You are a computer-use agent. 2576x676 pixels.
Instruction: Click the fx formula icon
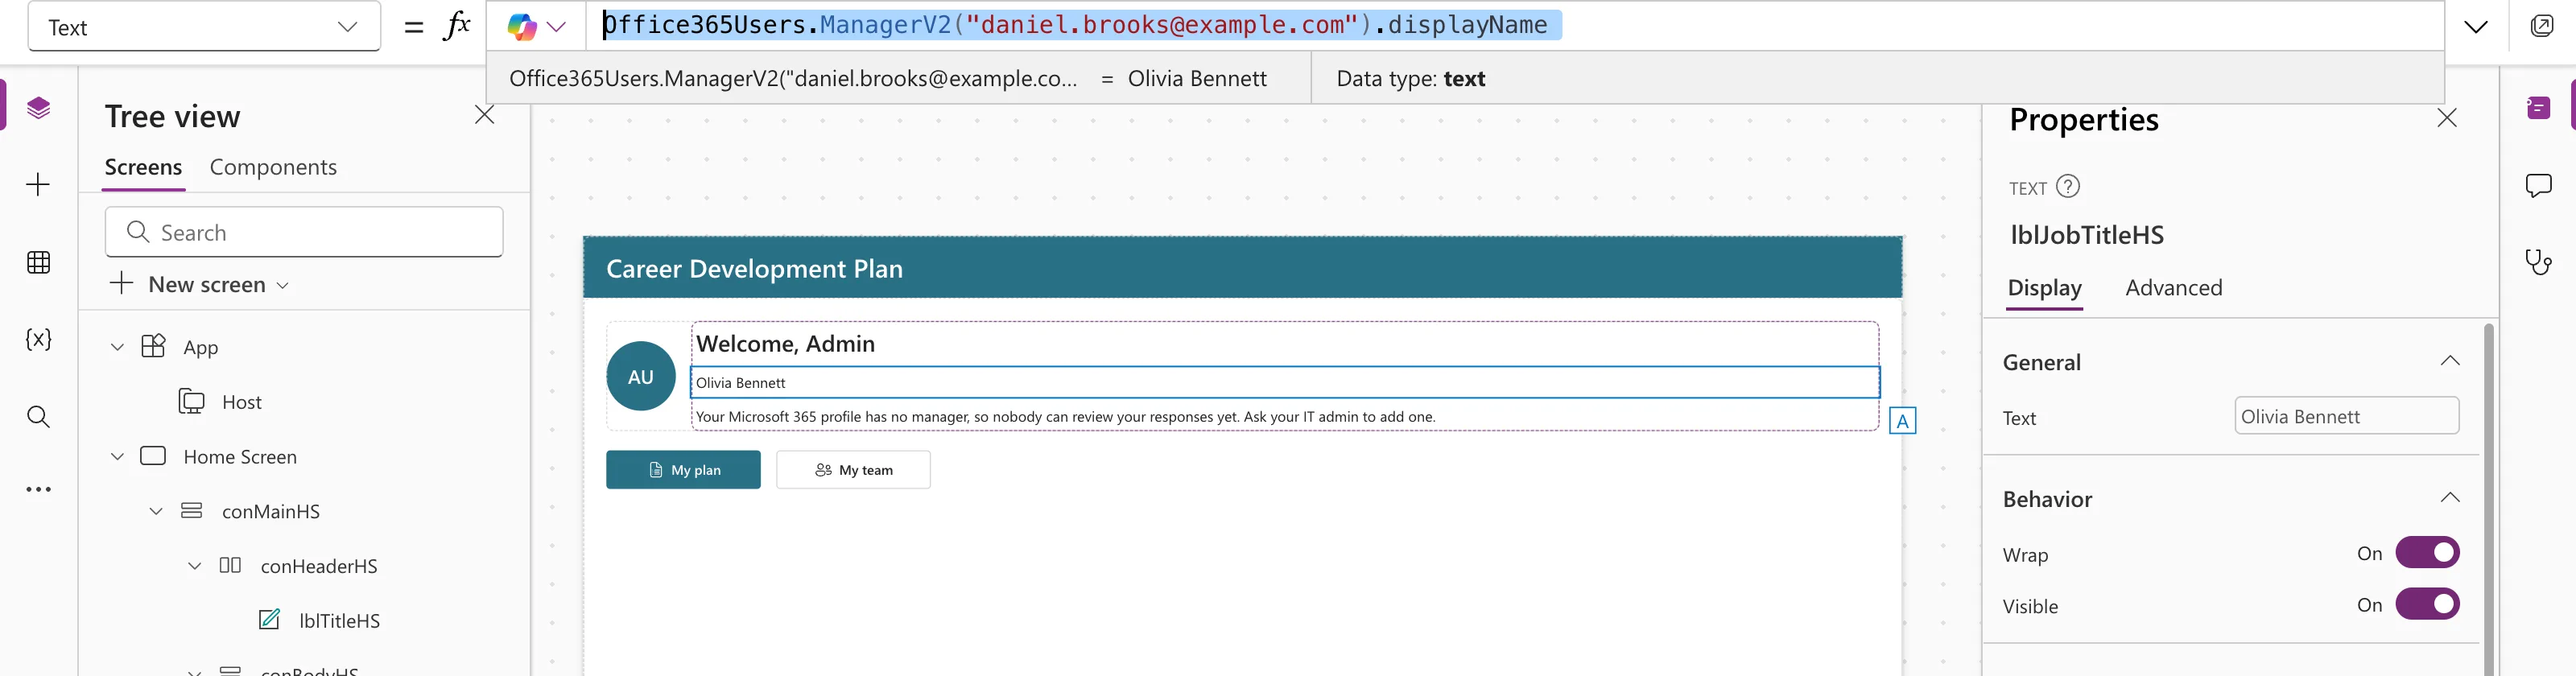[x=456, y=26]
